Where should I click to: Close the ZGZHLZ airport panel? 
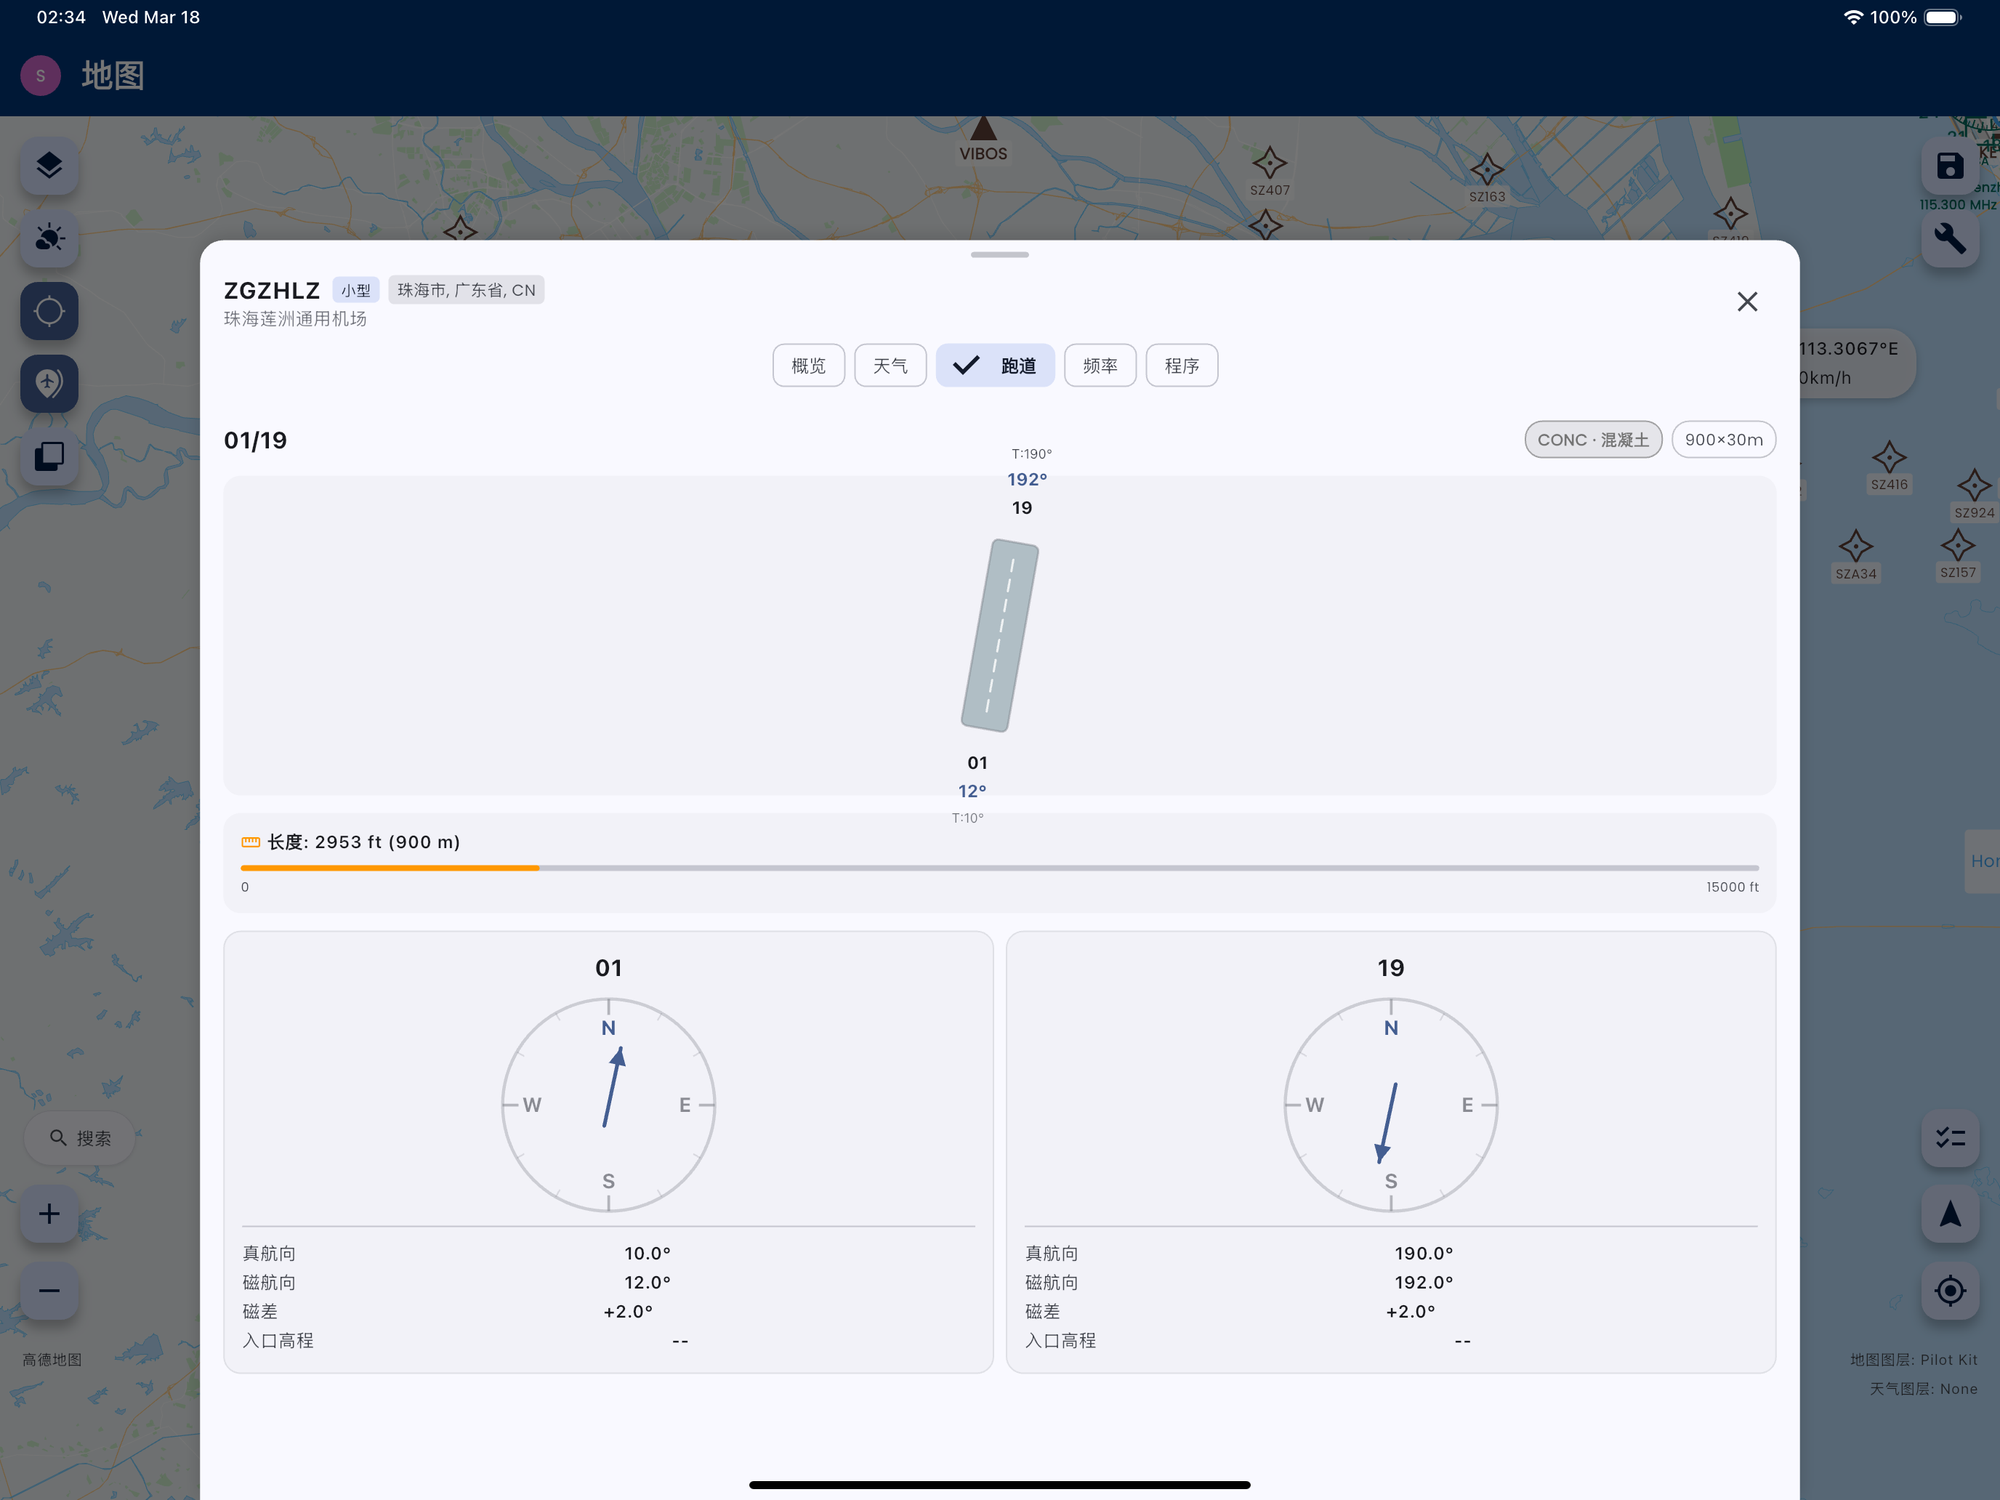pos(1747,302)
